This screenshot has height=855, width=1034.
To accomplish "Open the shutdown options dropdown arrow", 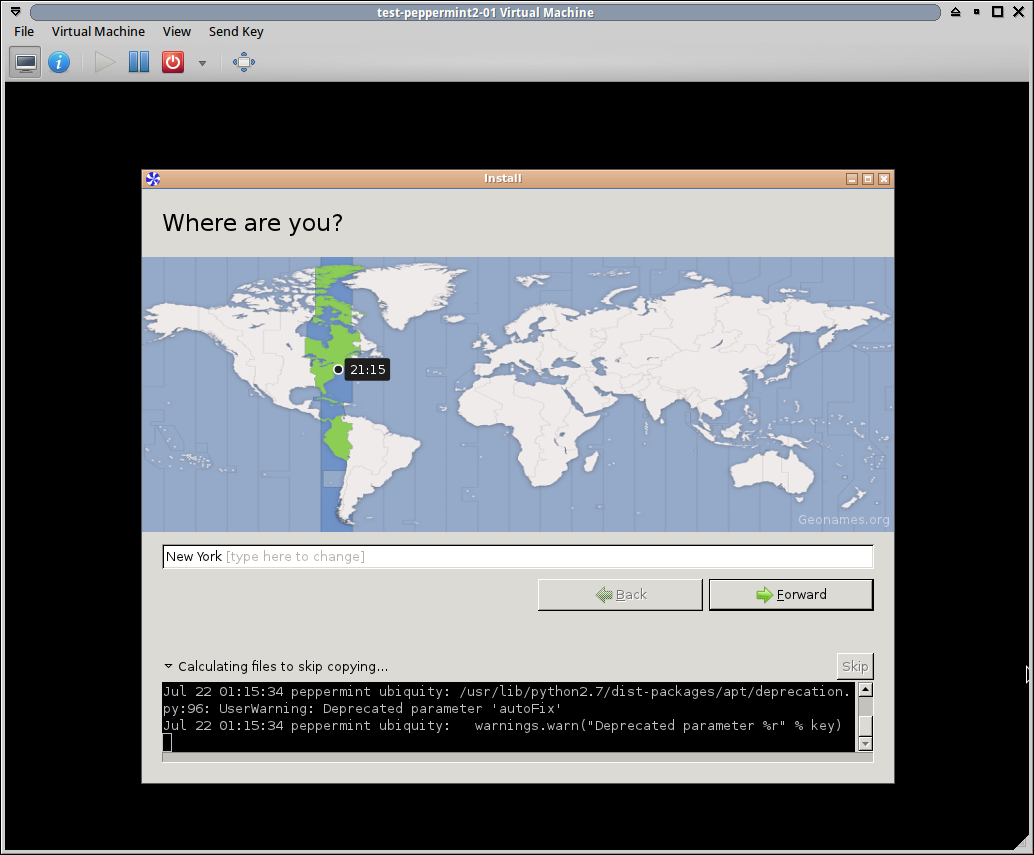I will [x=202, y=63].
